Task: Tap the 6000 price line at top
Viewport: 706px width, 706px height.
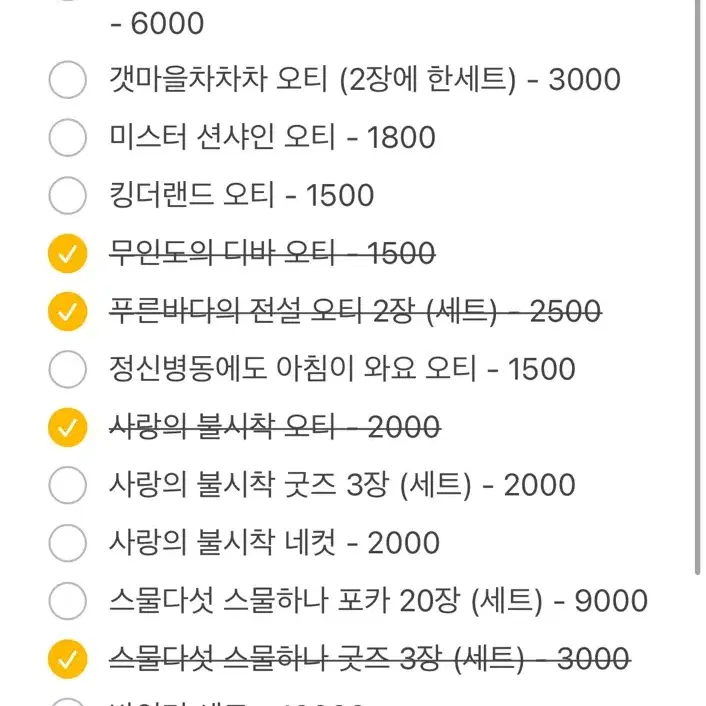Action: click(x=157, y=23)
